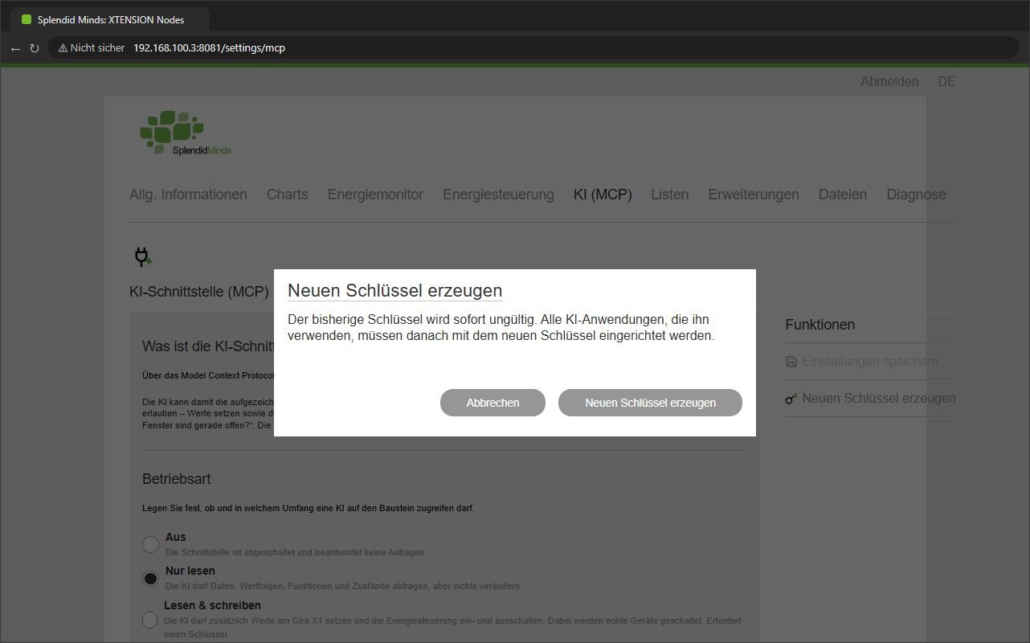The image size is (1030, 643).
Task: Select the 'Lesen & schreiben' radio option
Action: click(150, 620)
